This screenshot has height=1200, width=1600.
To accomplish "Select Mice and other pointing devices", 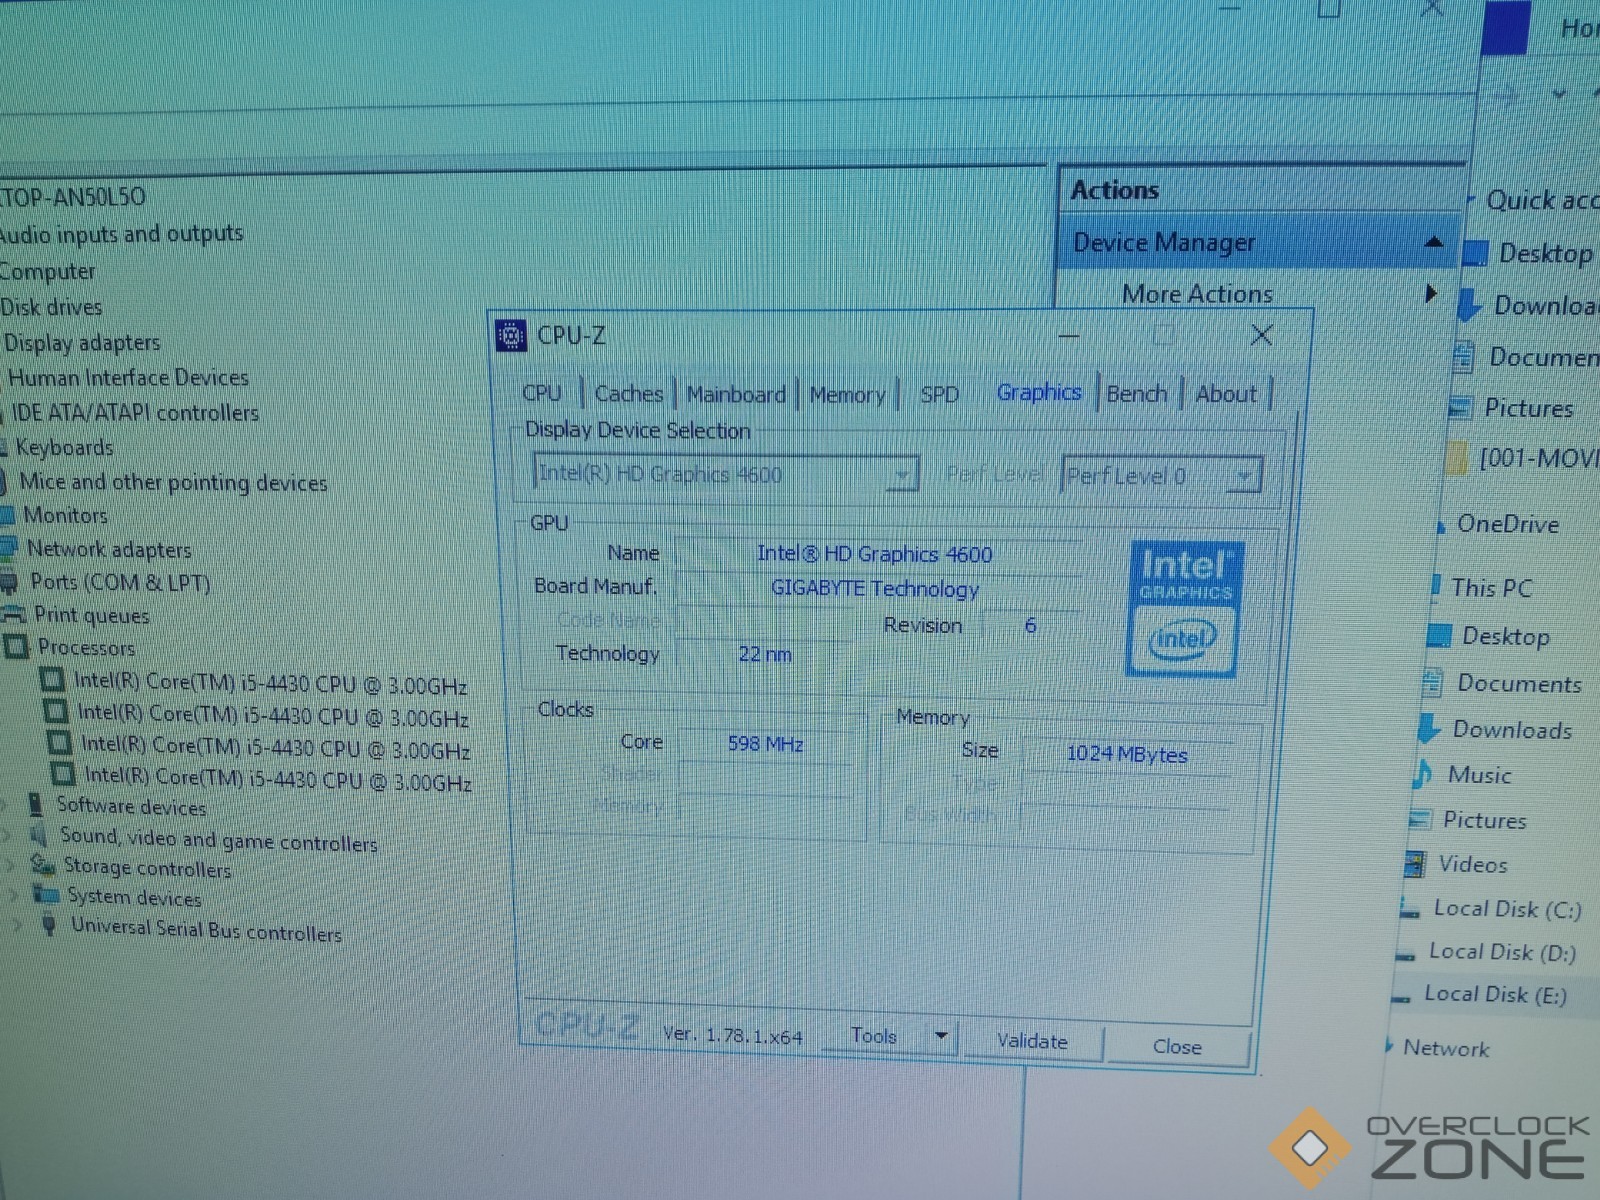I will click(173, 482).
